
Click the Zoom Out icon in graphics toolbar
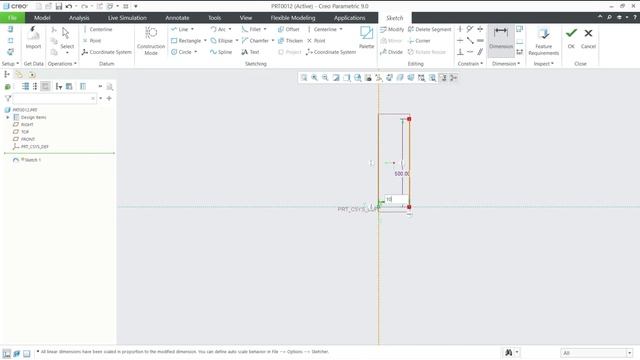325,78
